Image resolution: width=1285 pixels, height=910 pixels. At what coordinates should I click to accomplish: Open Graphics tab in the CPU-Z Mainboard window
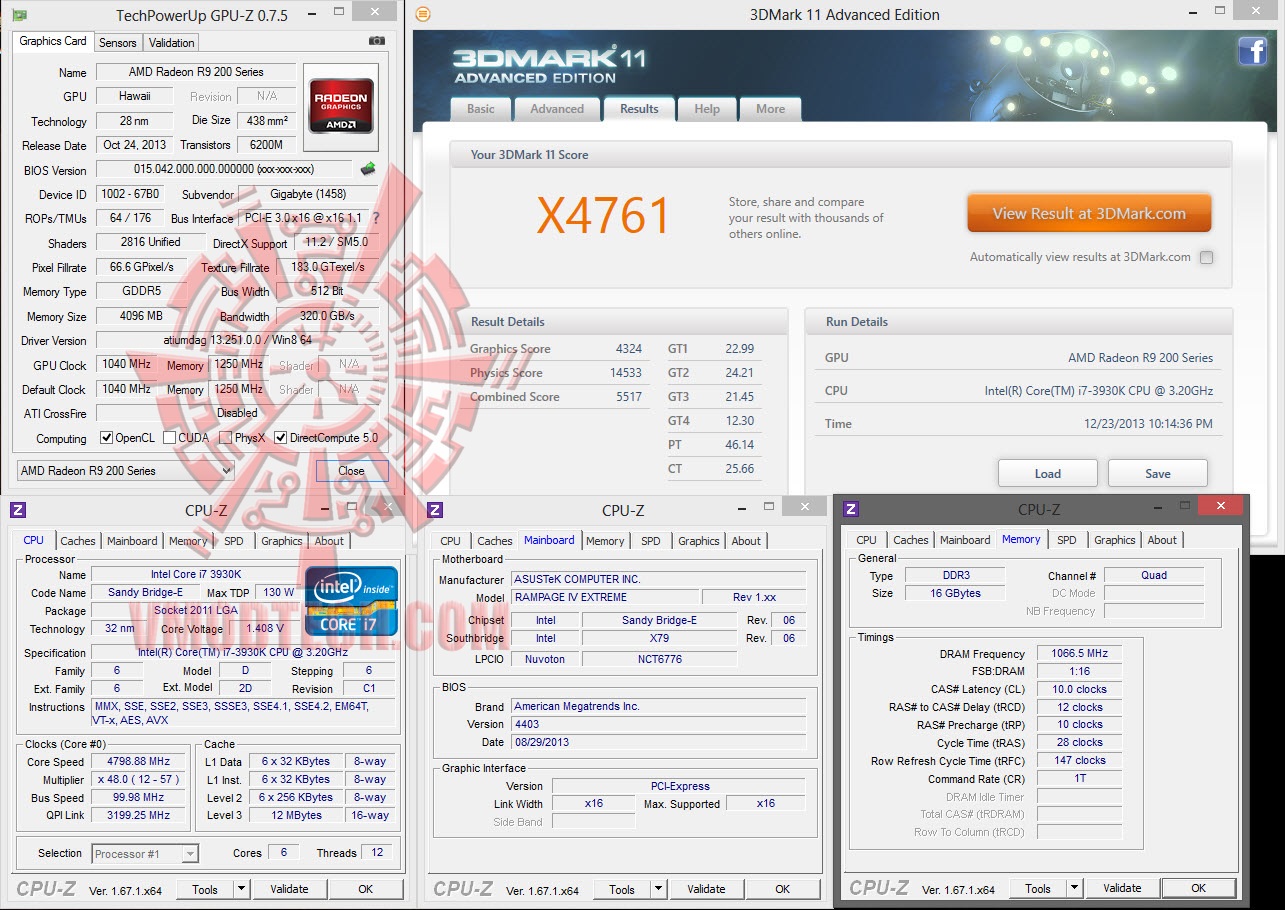699,541
